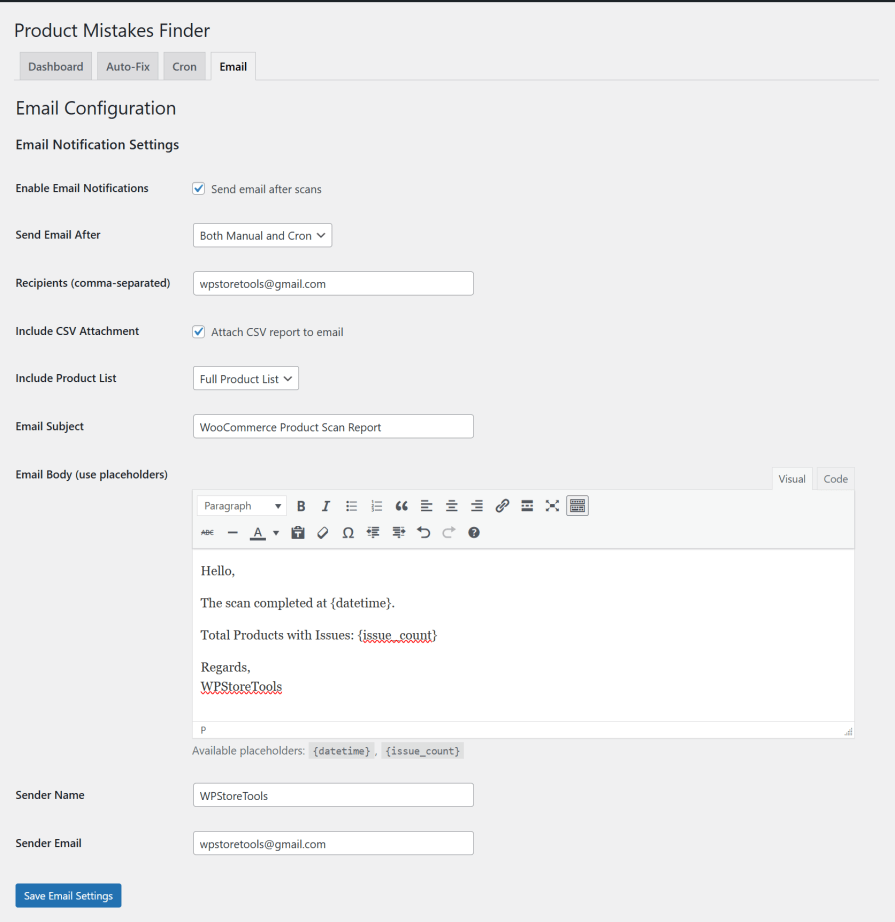Switch to the Auto-Fix tab
This screenshot has height=922, width=895.
(x=128, y=67)
